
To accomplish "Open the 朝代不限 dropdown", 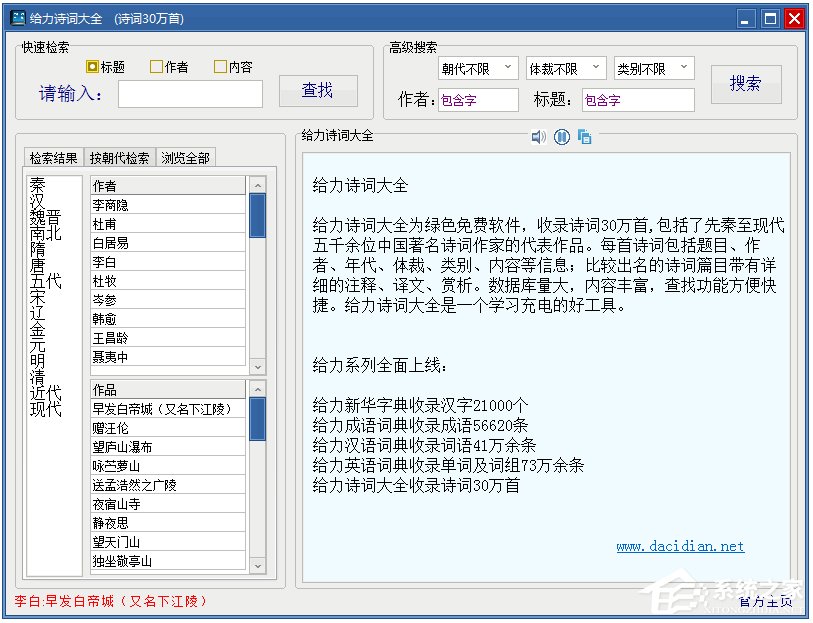I will pos(478,68).
